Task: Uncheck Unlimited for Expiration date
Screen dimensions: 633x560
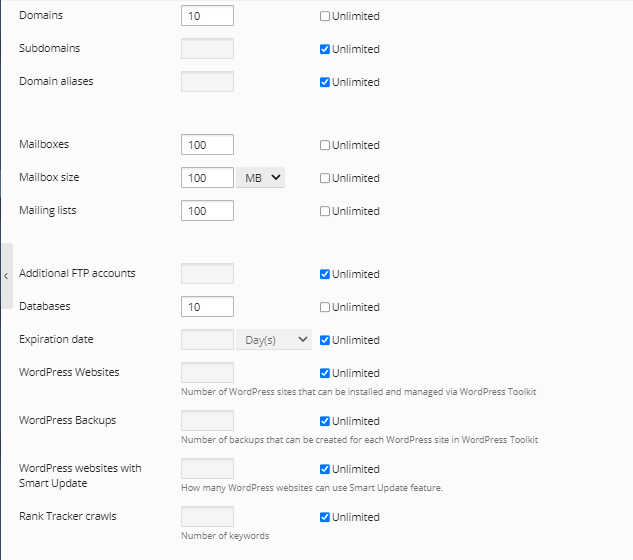Action: click(325, 340)
